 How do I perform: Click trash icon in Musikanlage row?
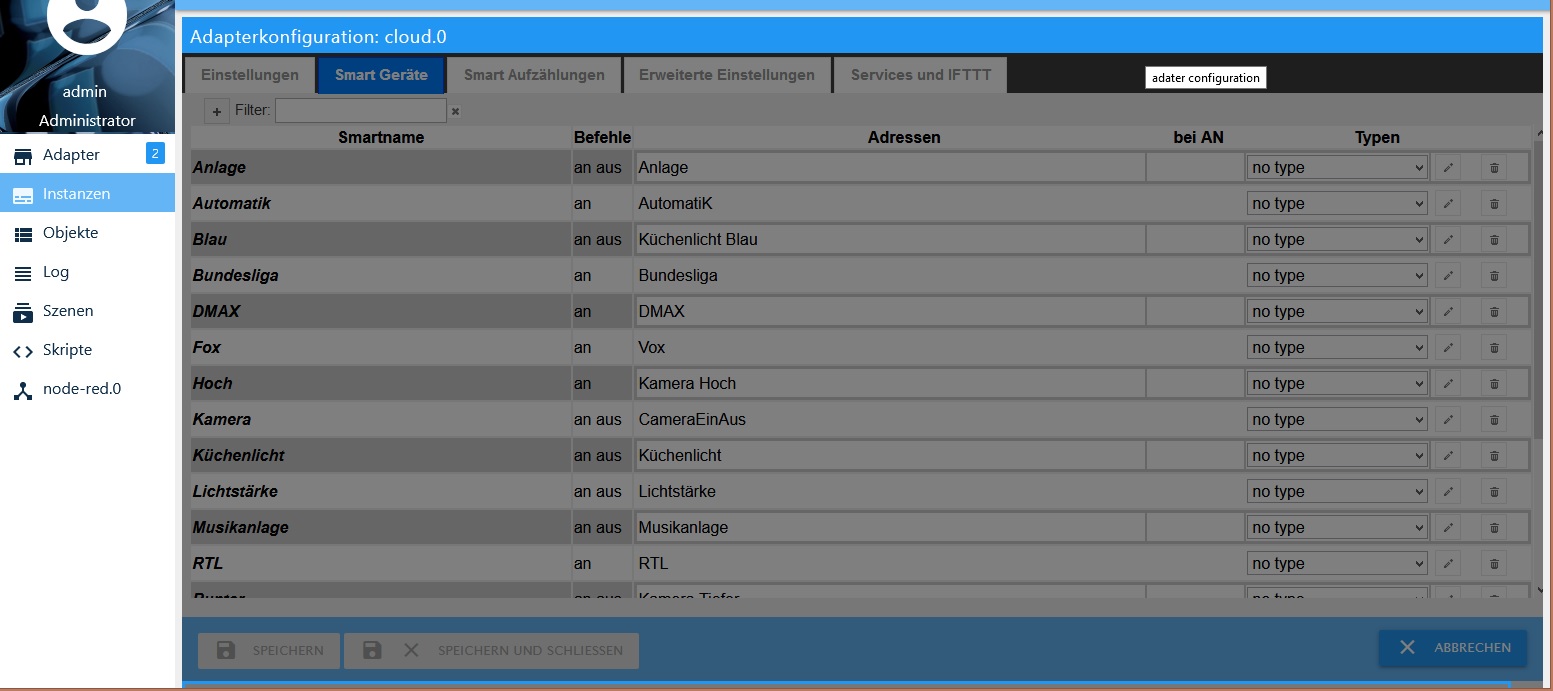[1494, 528]
